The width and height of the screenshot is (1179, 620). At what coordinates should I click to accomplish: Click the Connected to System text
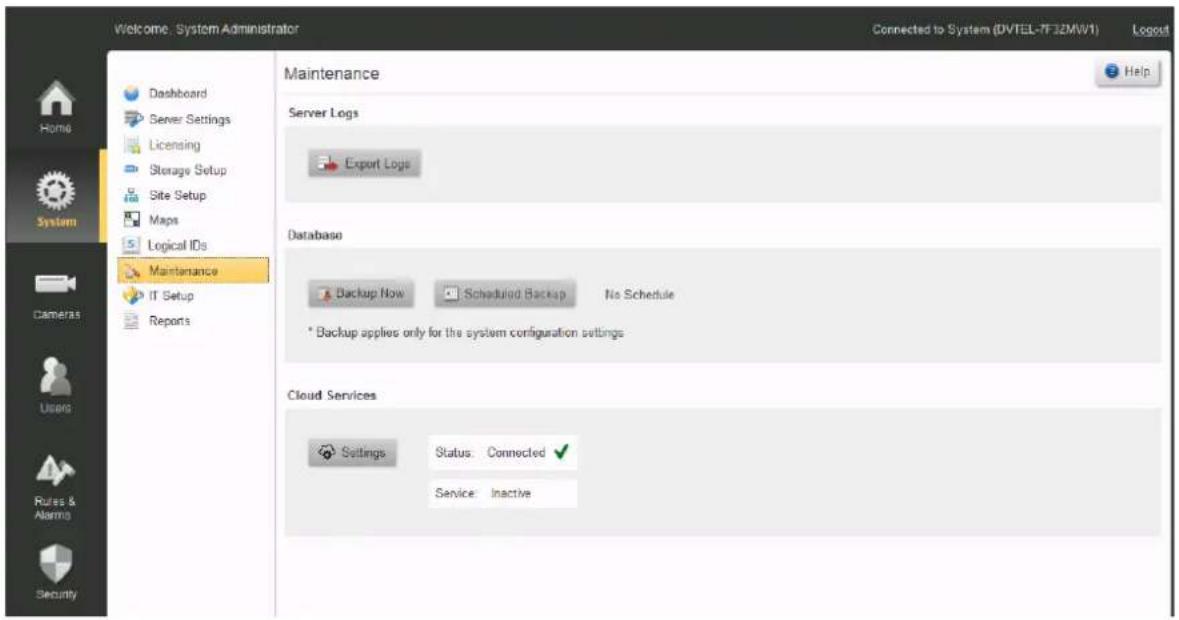click(985, 29)
